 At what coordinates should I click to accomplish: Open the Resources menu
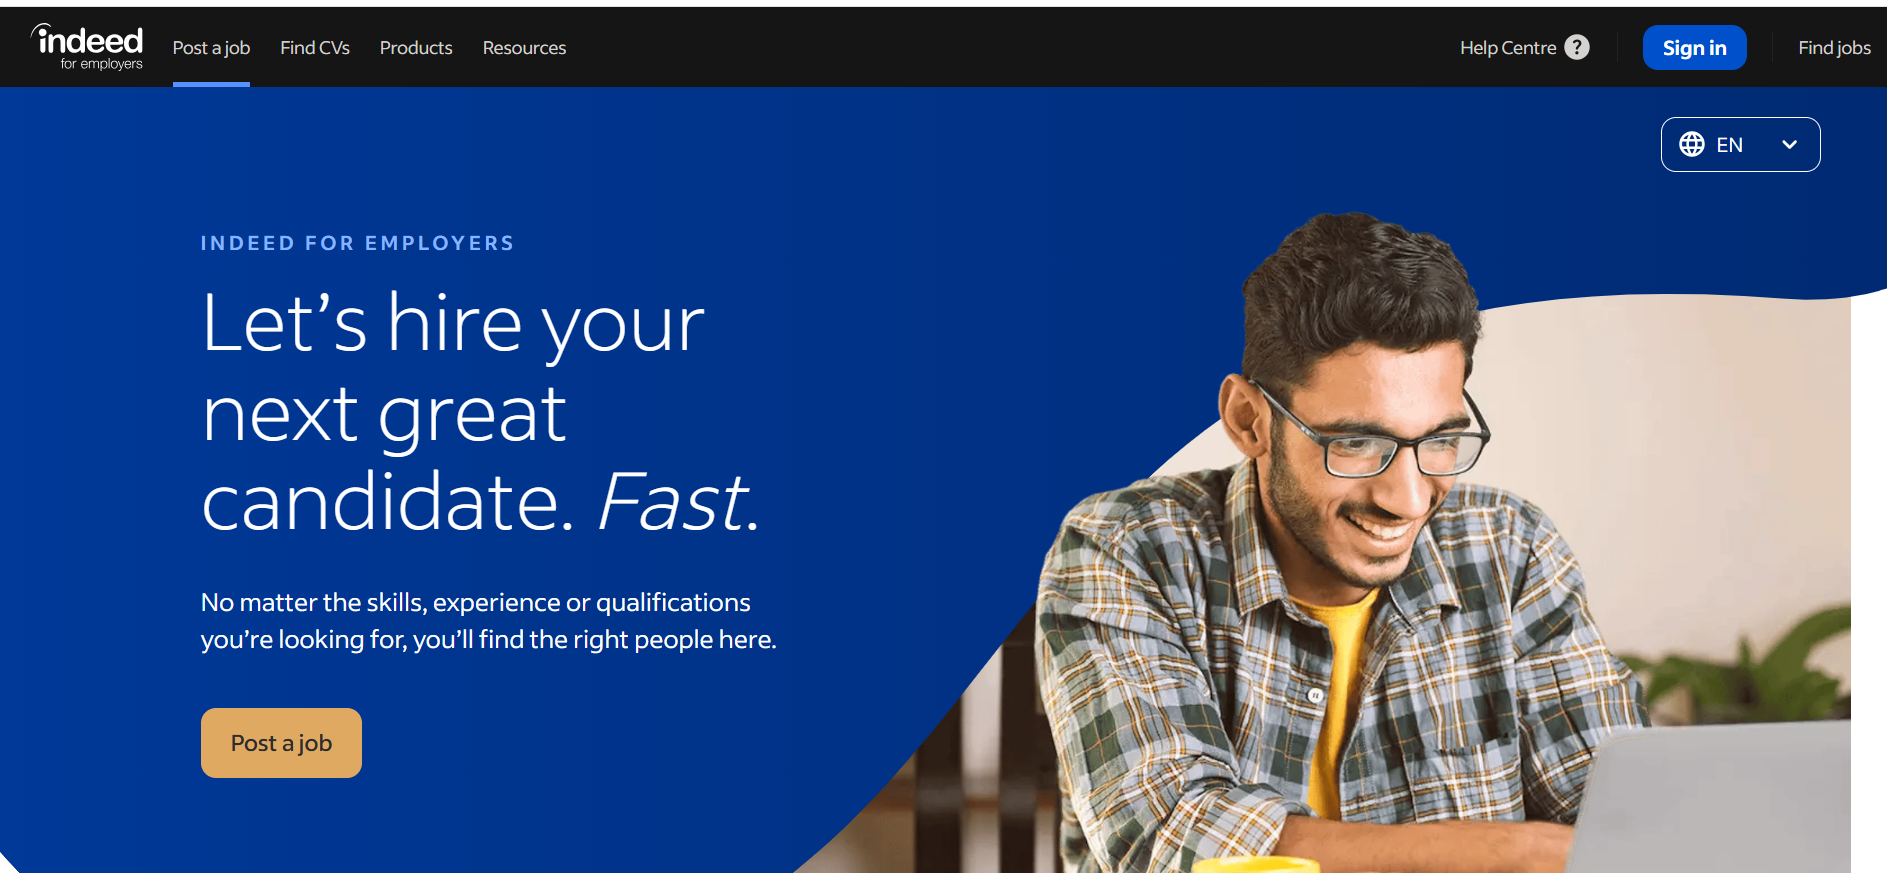(x=524, y=48)
